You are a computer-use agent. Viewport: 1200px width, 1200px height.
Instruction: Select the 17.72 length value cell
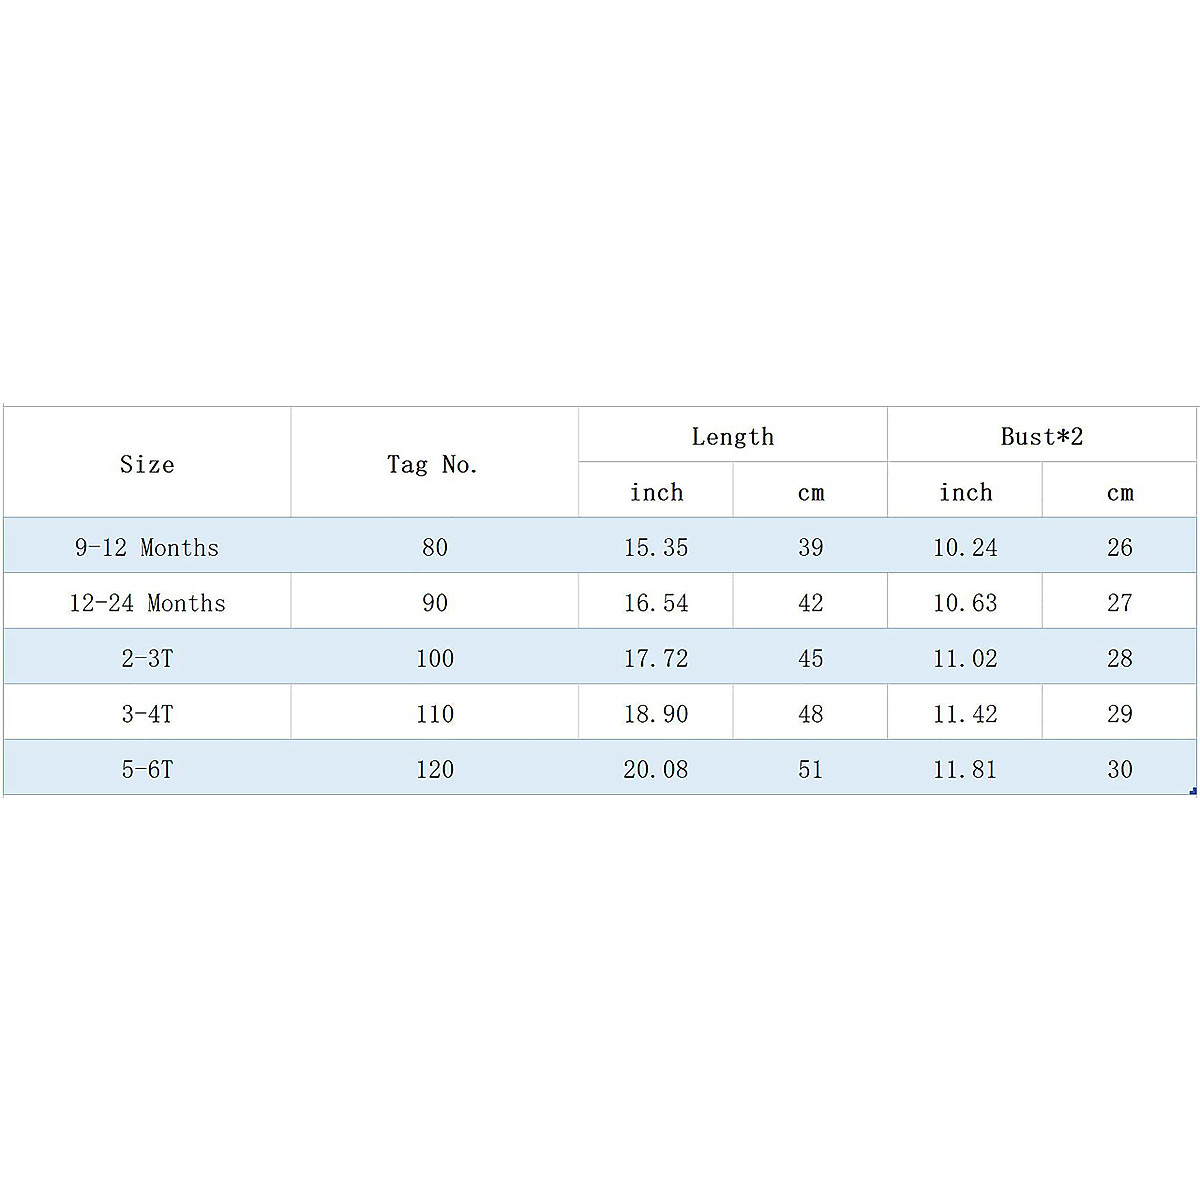(656, 658)
